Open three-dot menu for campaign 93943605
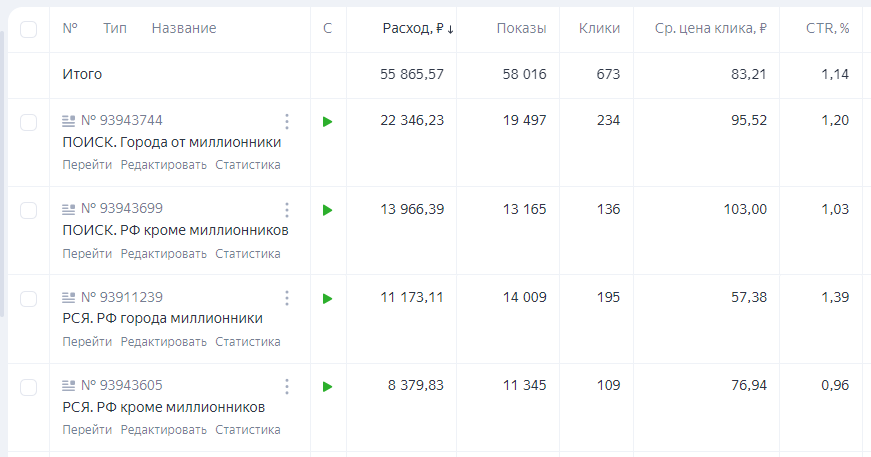 (x=287, y=386)
